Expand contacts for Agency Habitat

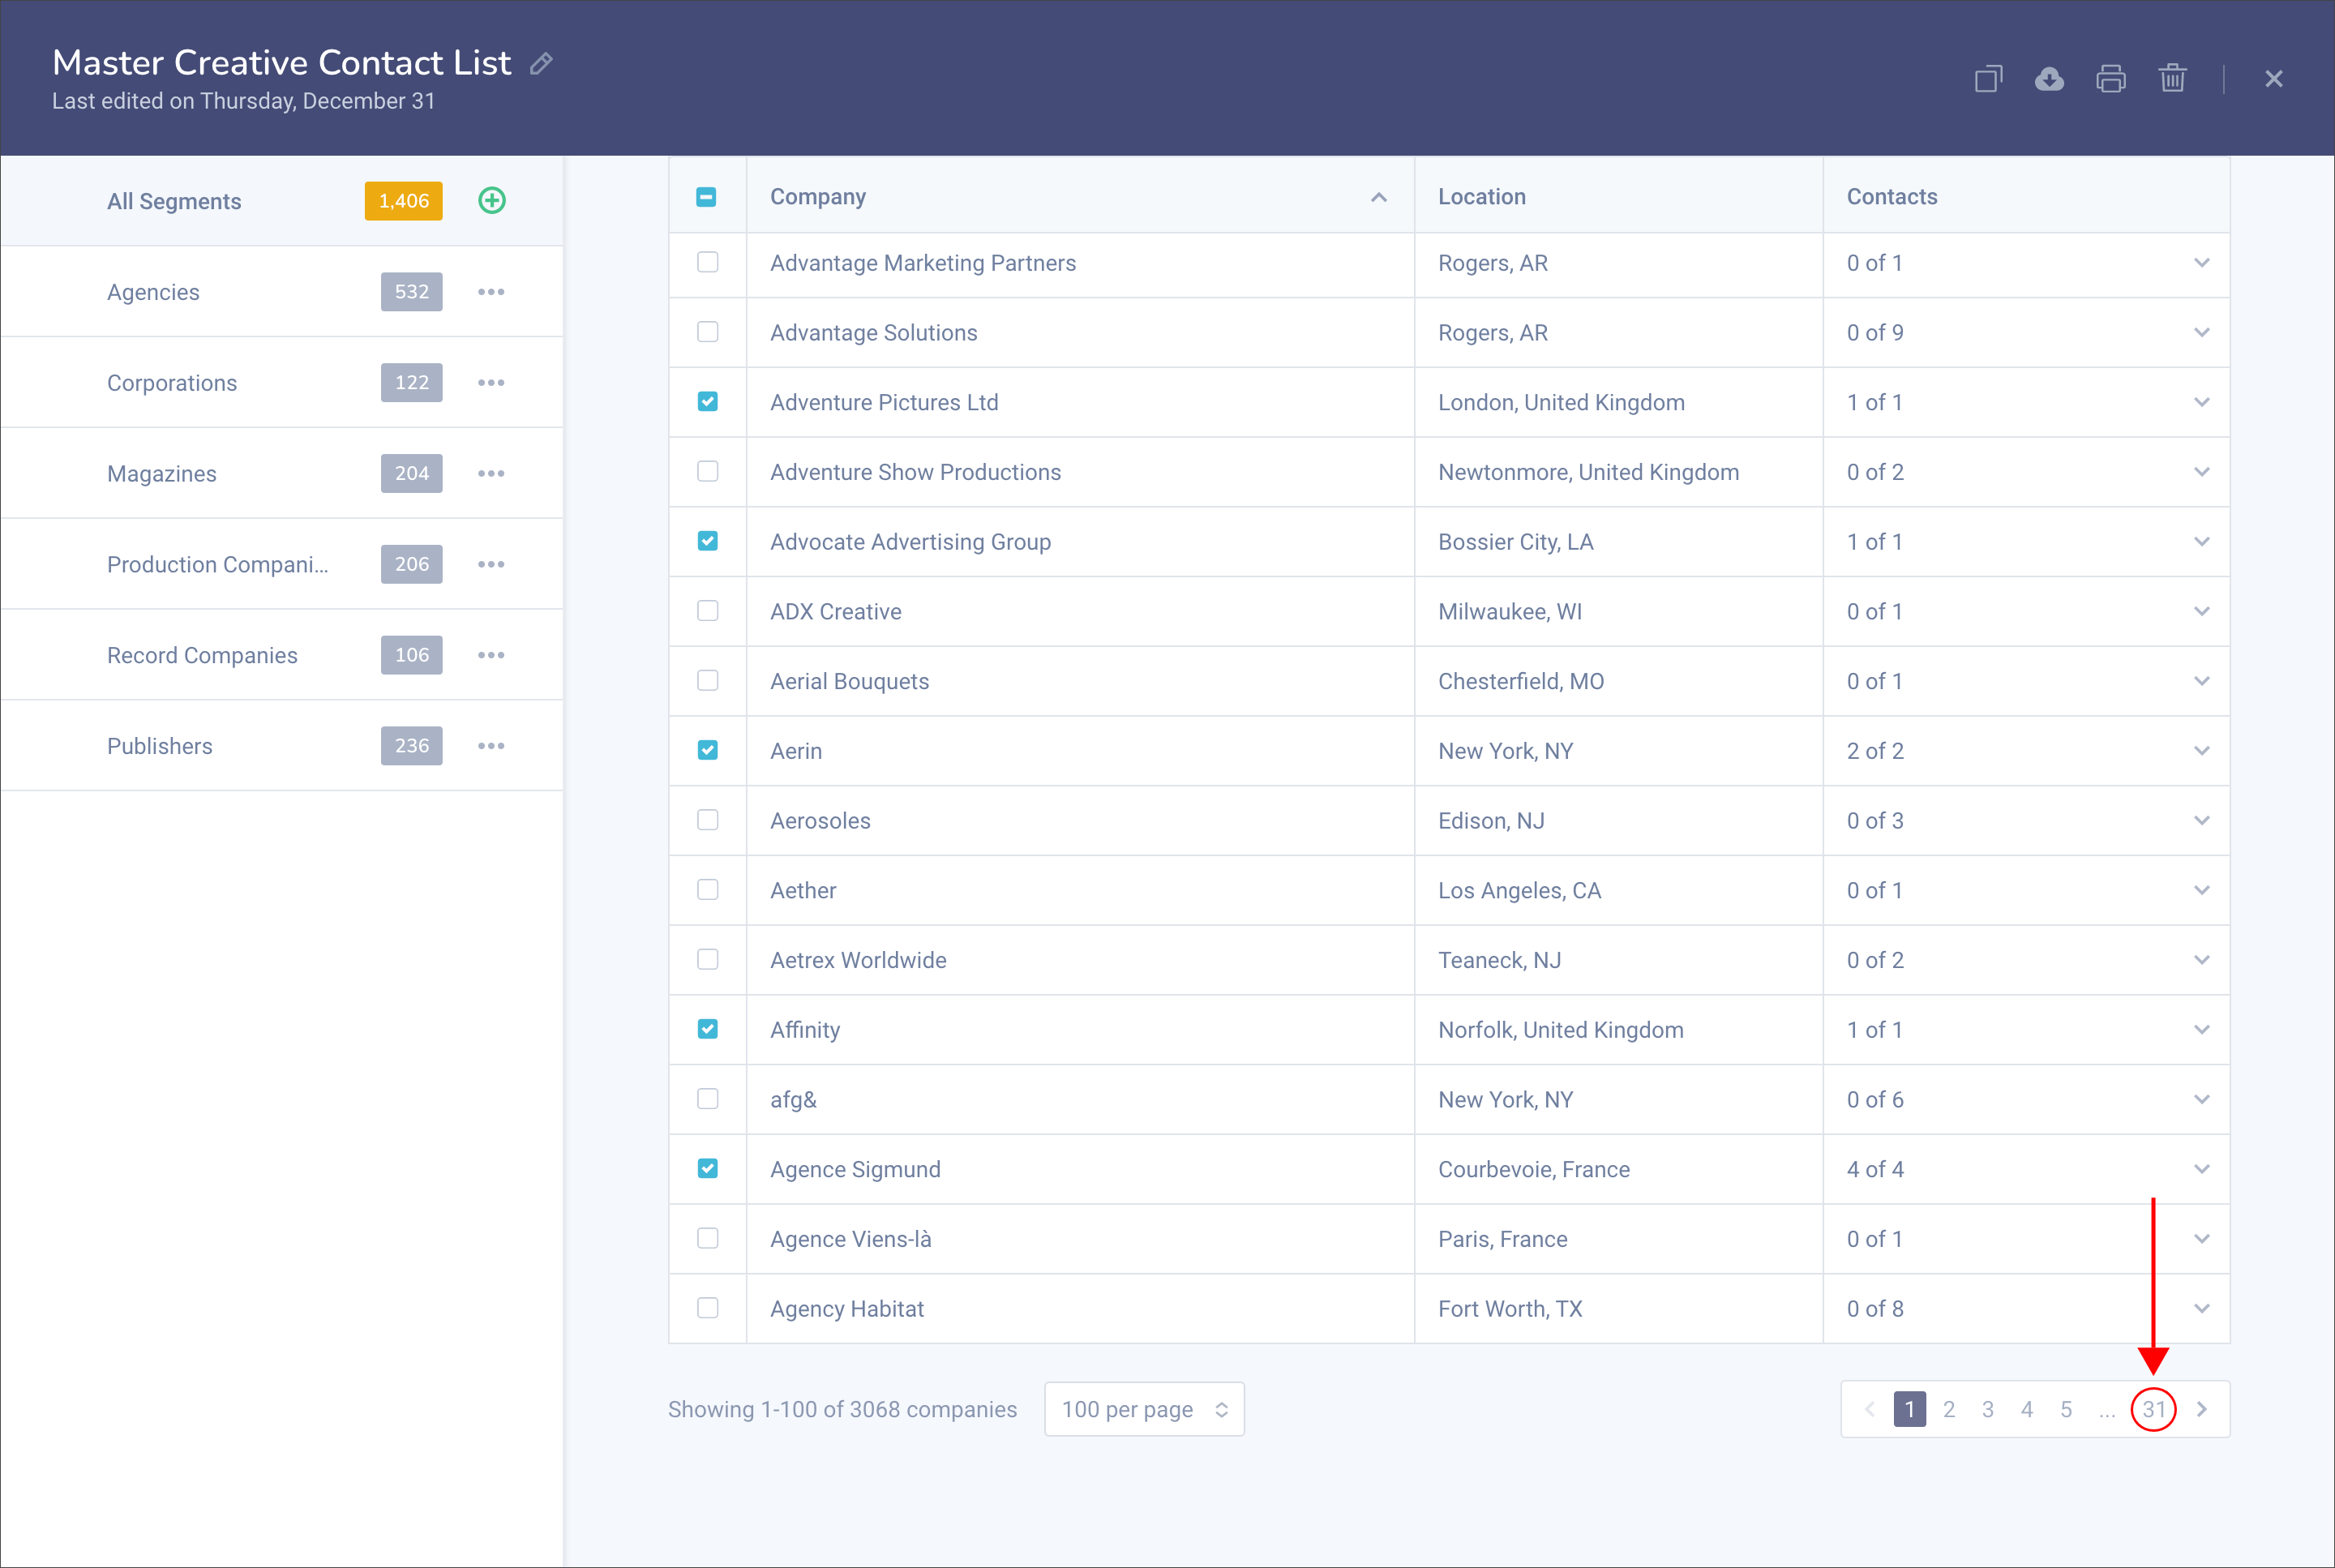(x=2201, y=1309)
